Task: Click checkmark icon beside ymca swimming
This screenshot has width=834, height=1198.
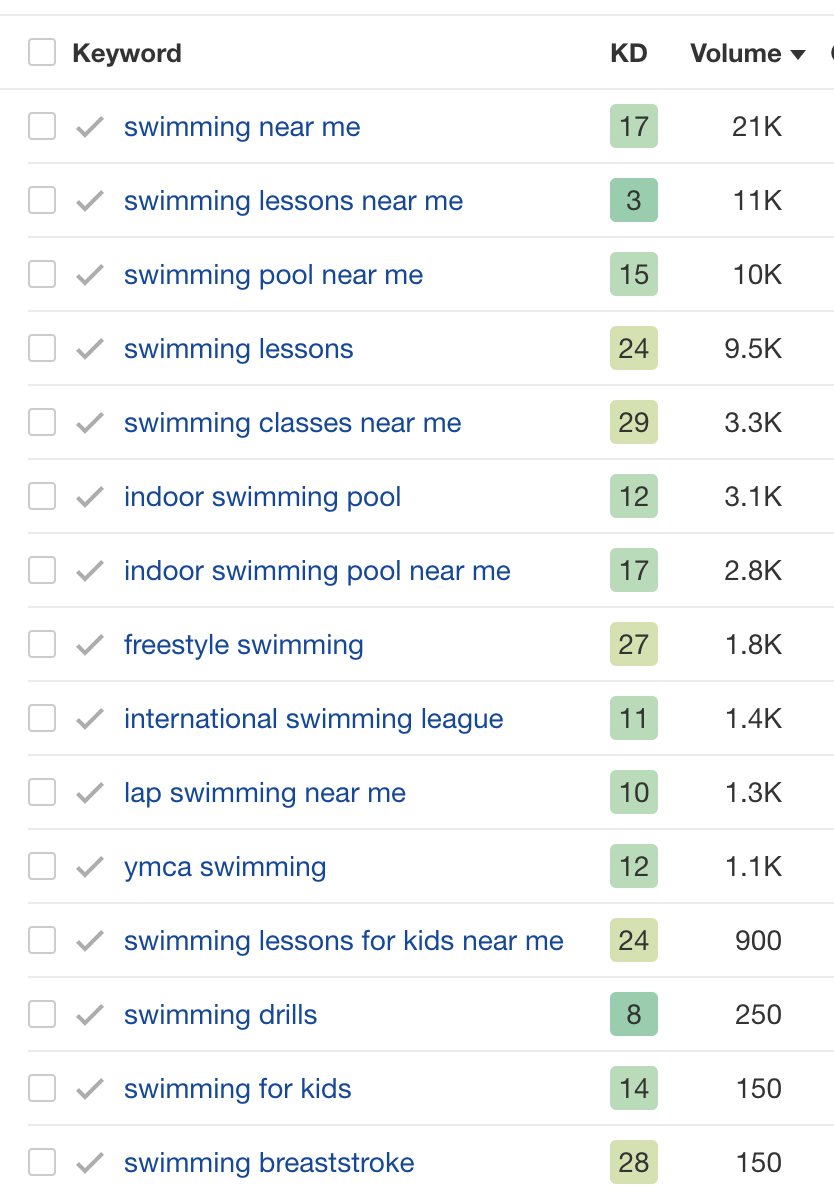Action: point(90,867)
